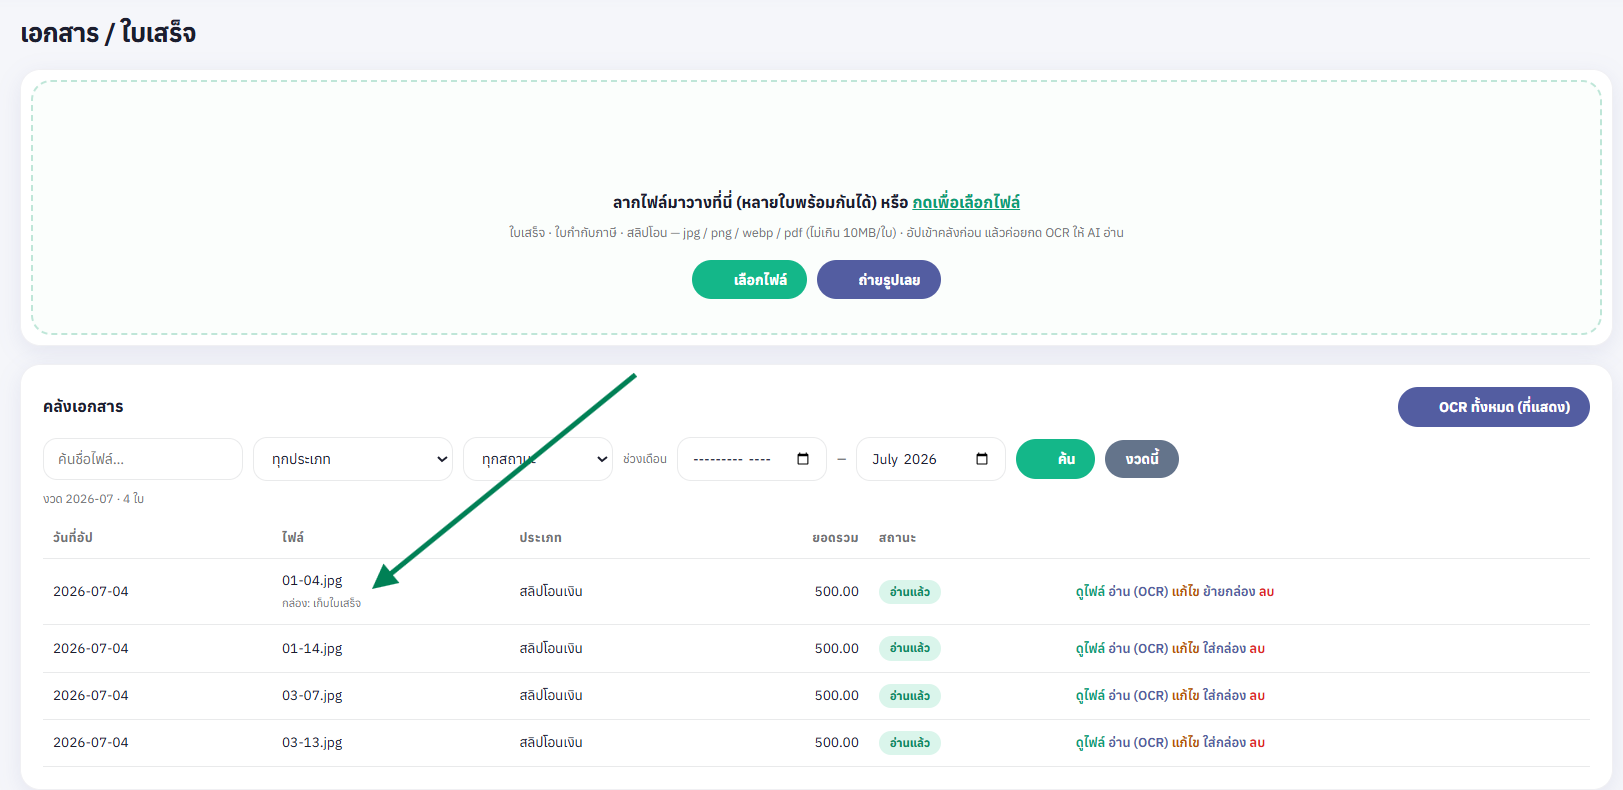Click the งวดนี้ current period button

1142,459
